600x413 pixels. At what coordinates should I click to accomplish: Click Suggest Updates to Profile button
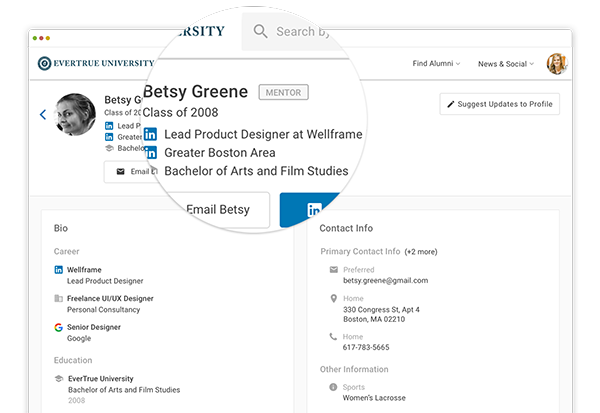[x=499, y=104]
